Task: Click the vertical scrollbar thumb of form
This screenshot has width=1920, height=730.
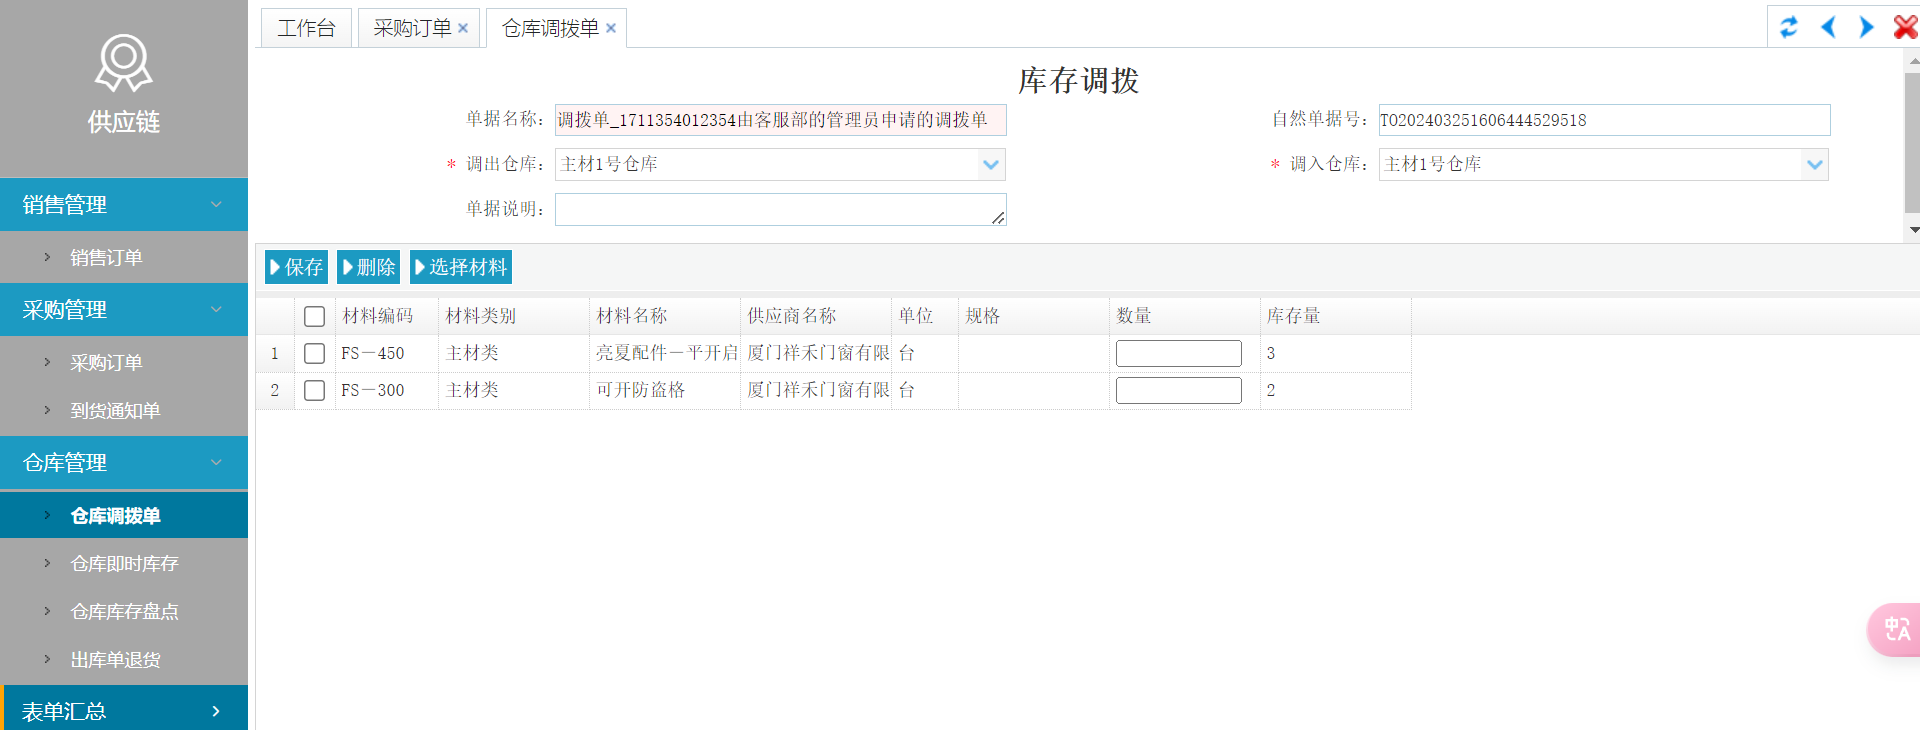Action: (x=1912, y=142)
